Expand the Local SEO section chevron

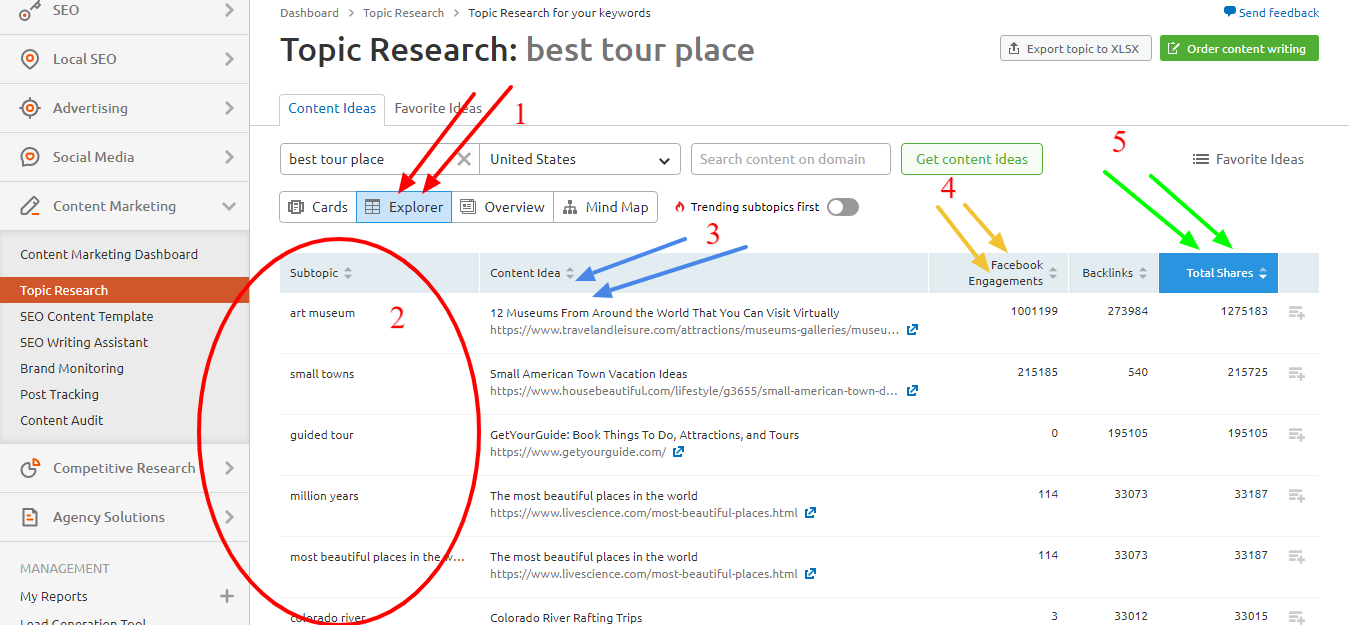[x=229, y=59]
